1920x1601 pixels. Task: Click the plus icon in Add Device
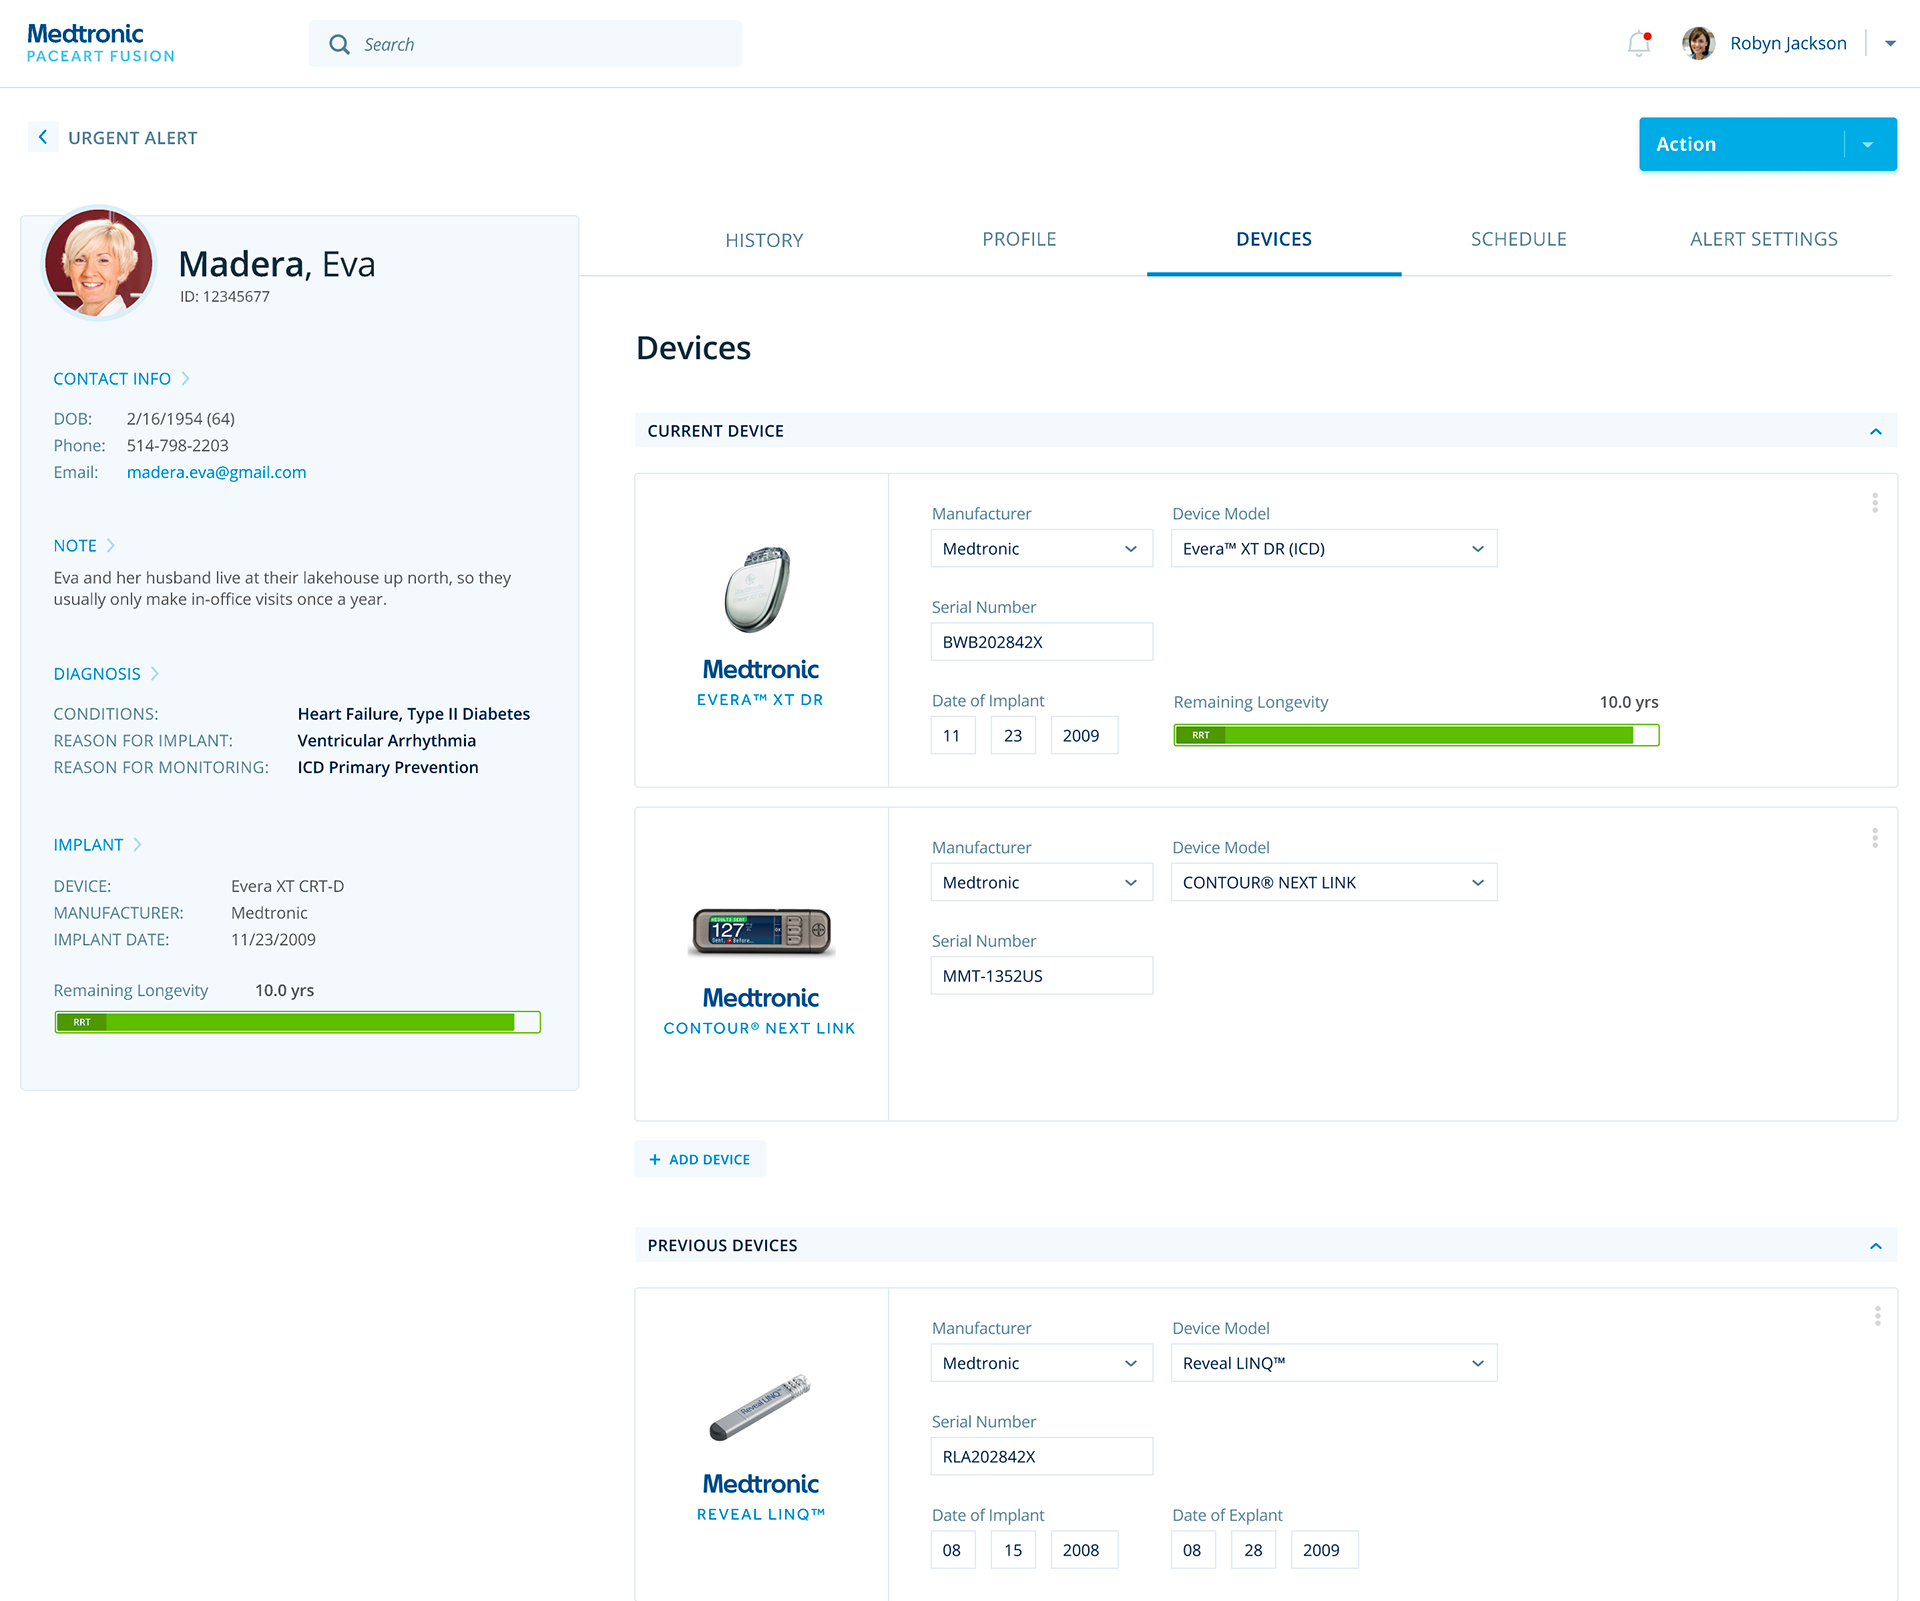[655, 1160]
